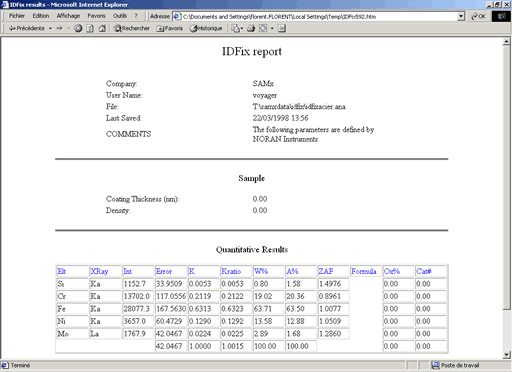Click the Int column header
The image size is (512, 372).
click(x=127, y=271)
